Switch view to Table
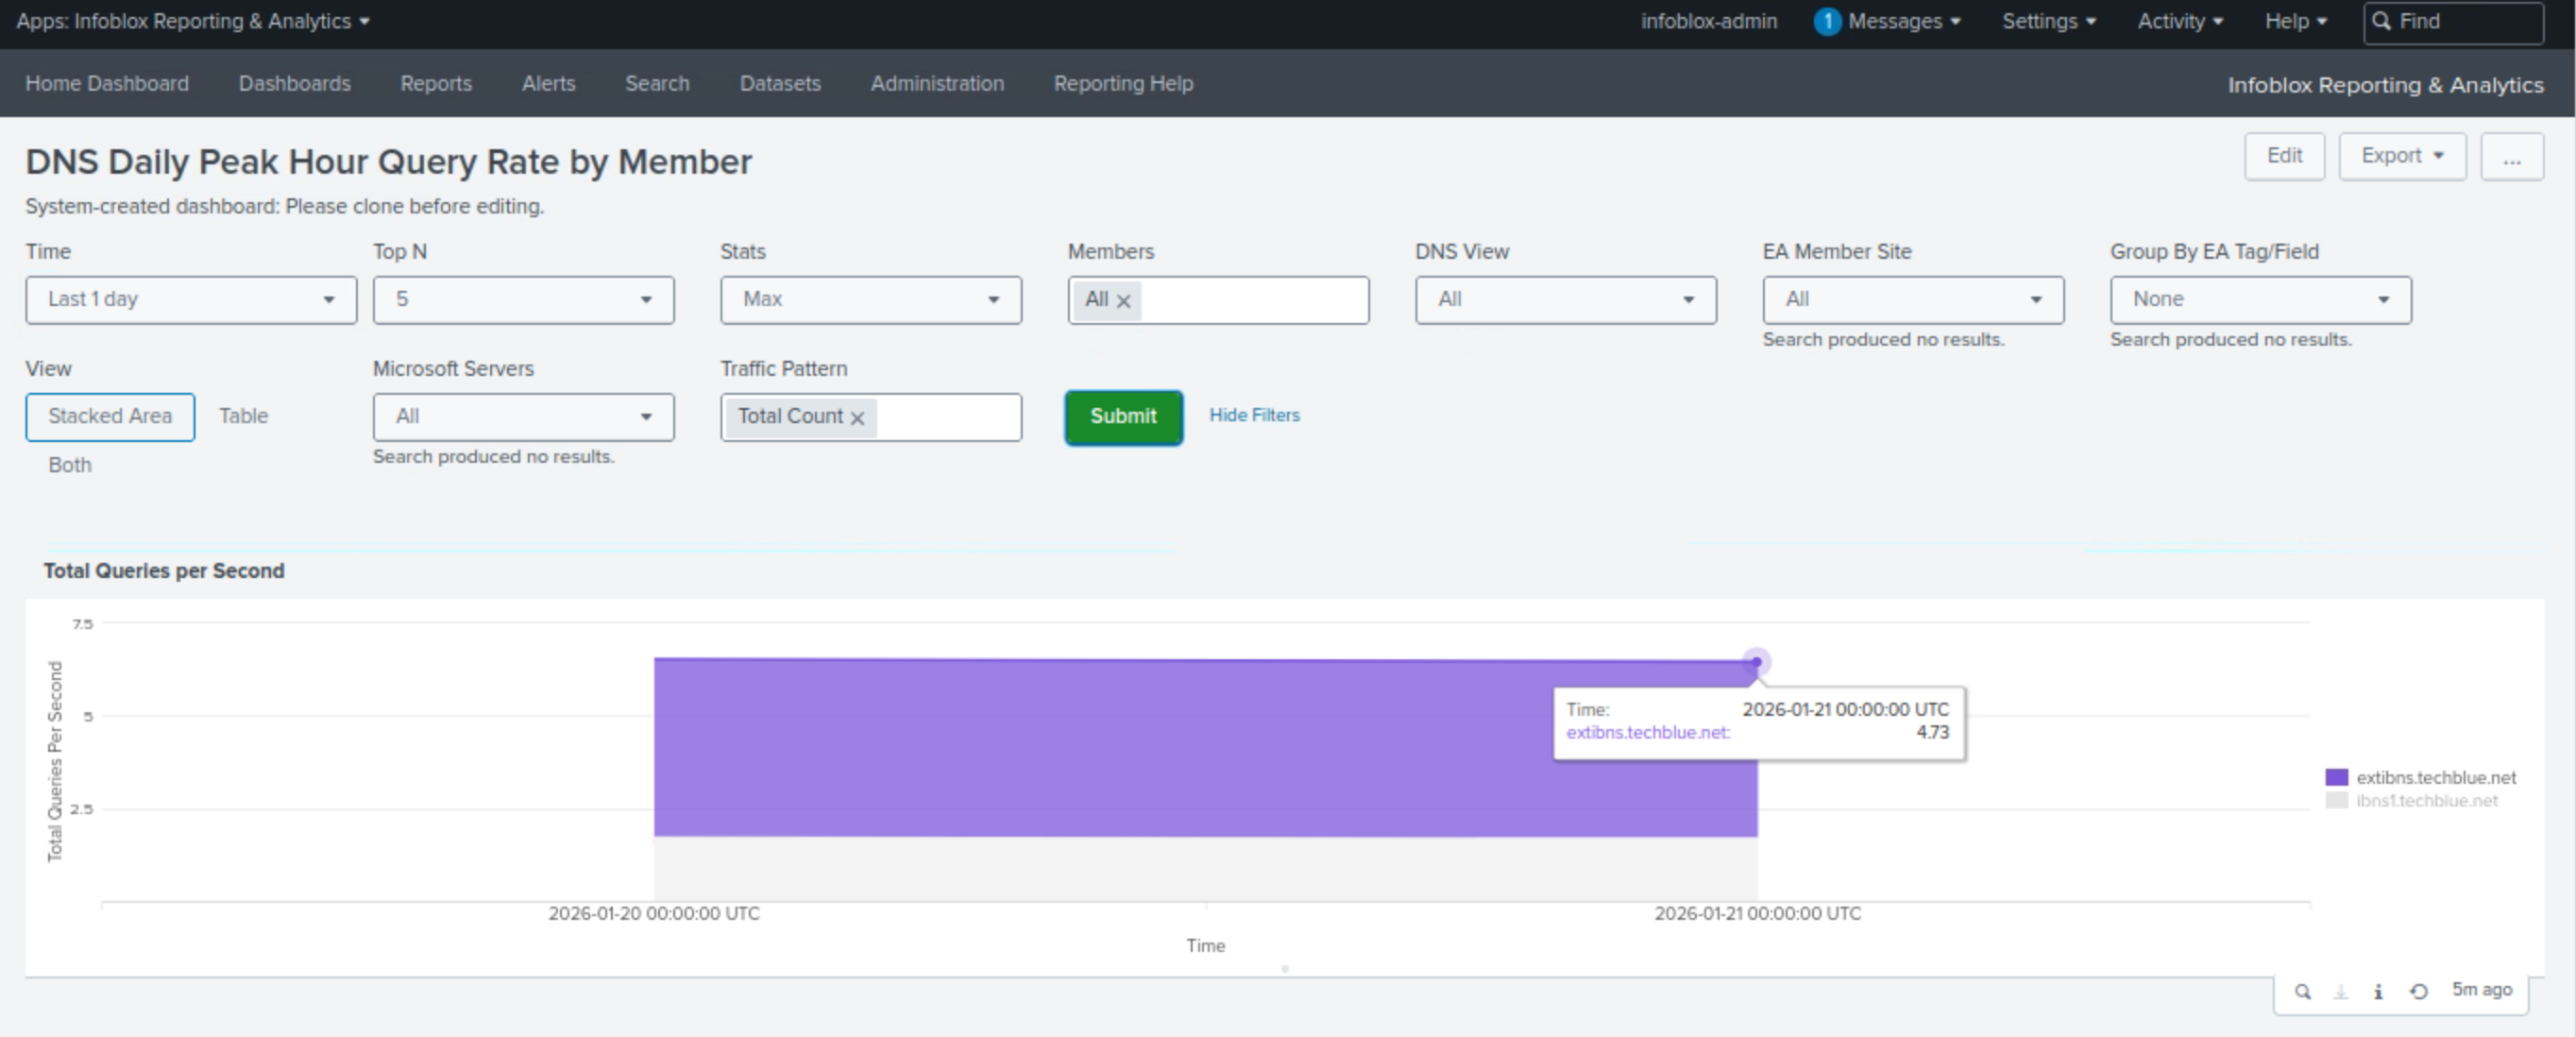Screen dimensions: 2576x1037 (243, 416)
